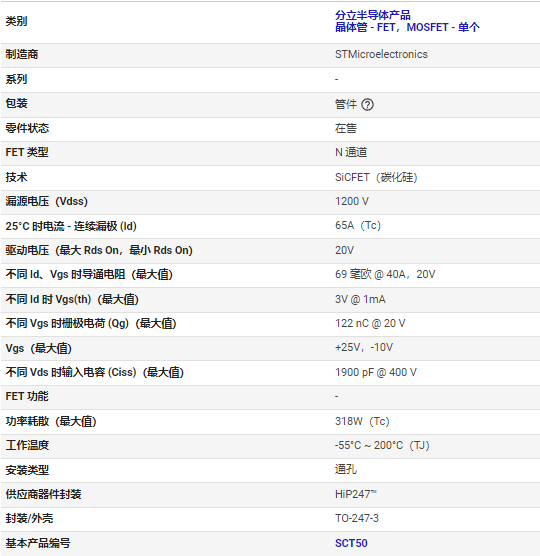The image size is (540, 556).
Task: Click the HiP247 supplier package value
Action: [356, 494]
